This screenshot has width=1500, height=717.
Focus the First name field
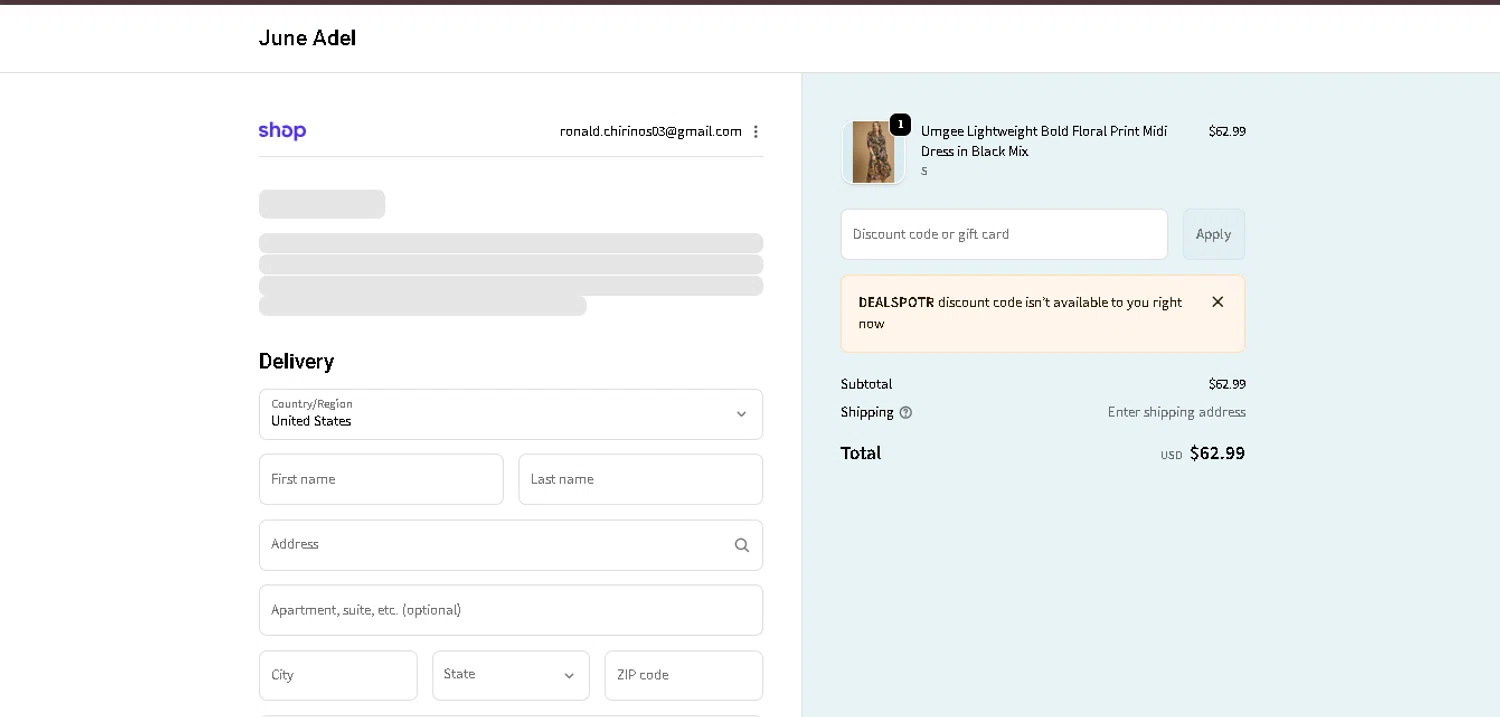coord(381,479)
